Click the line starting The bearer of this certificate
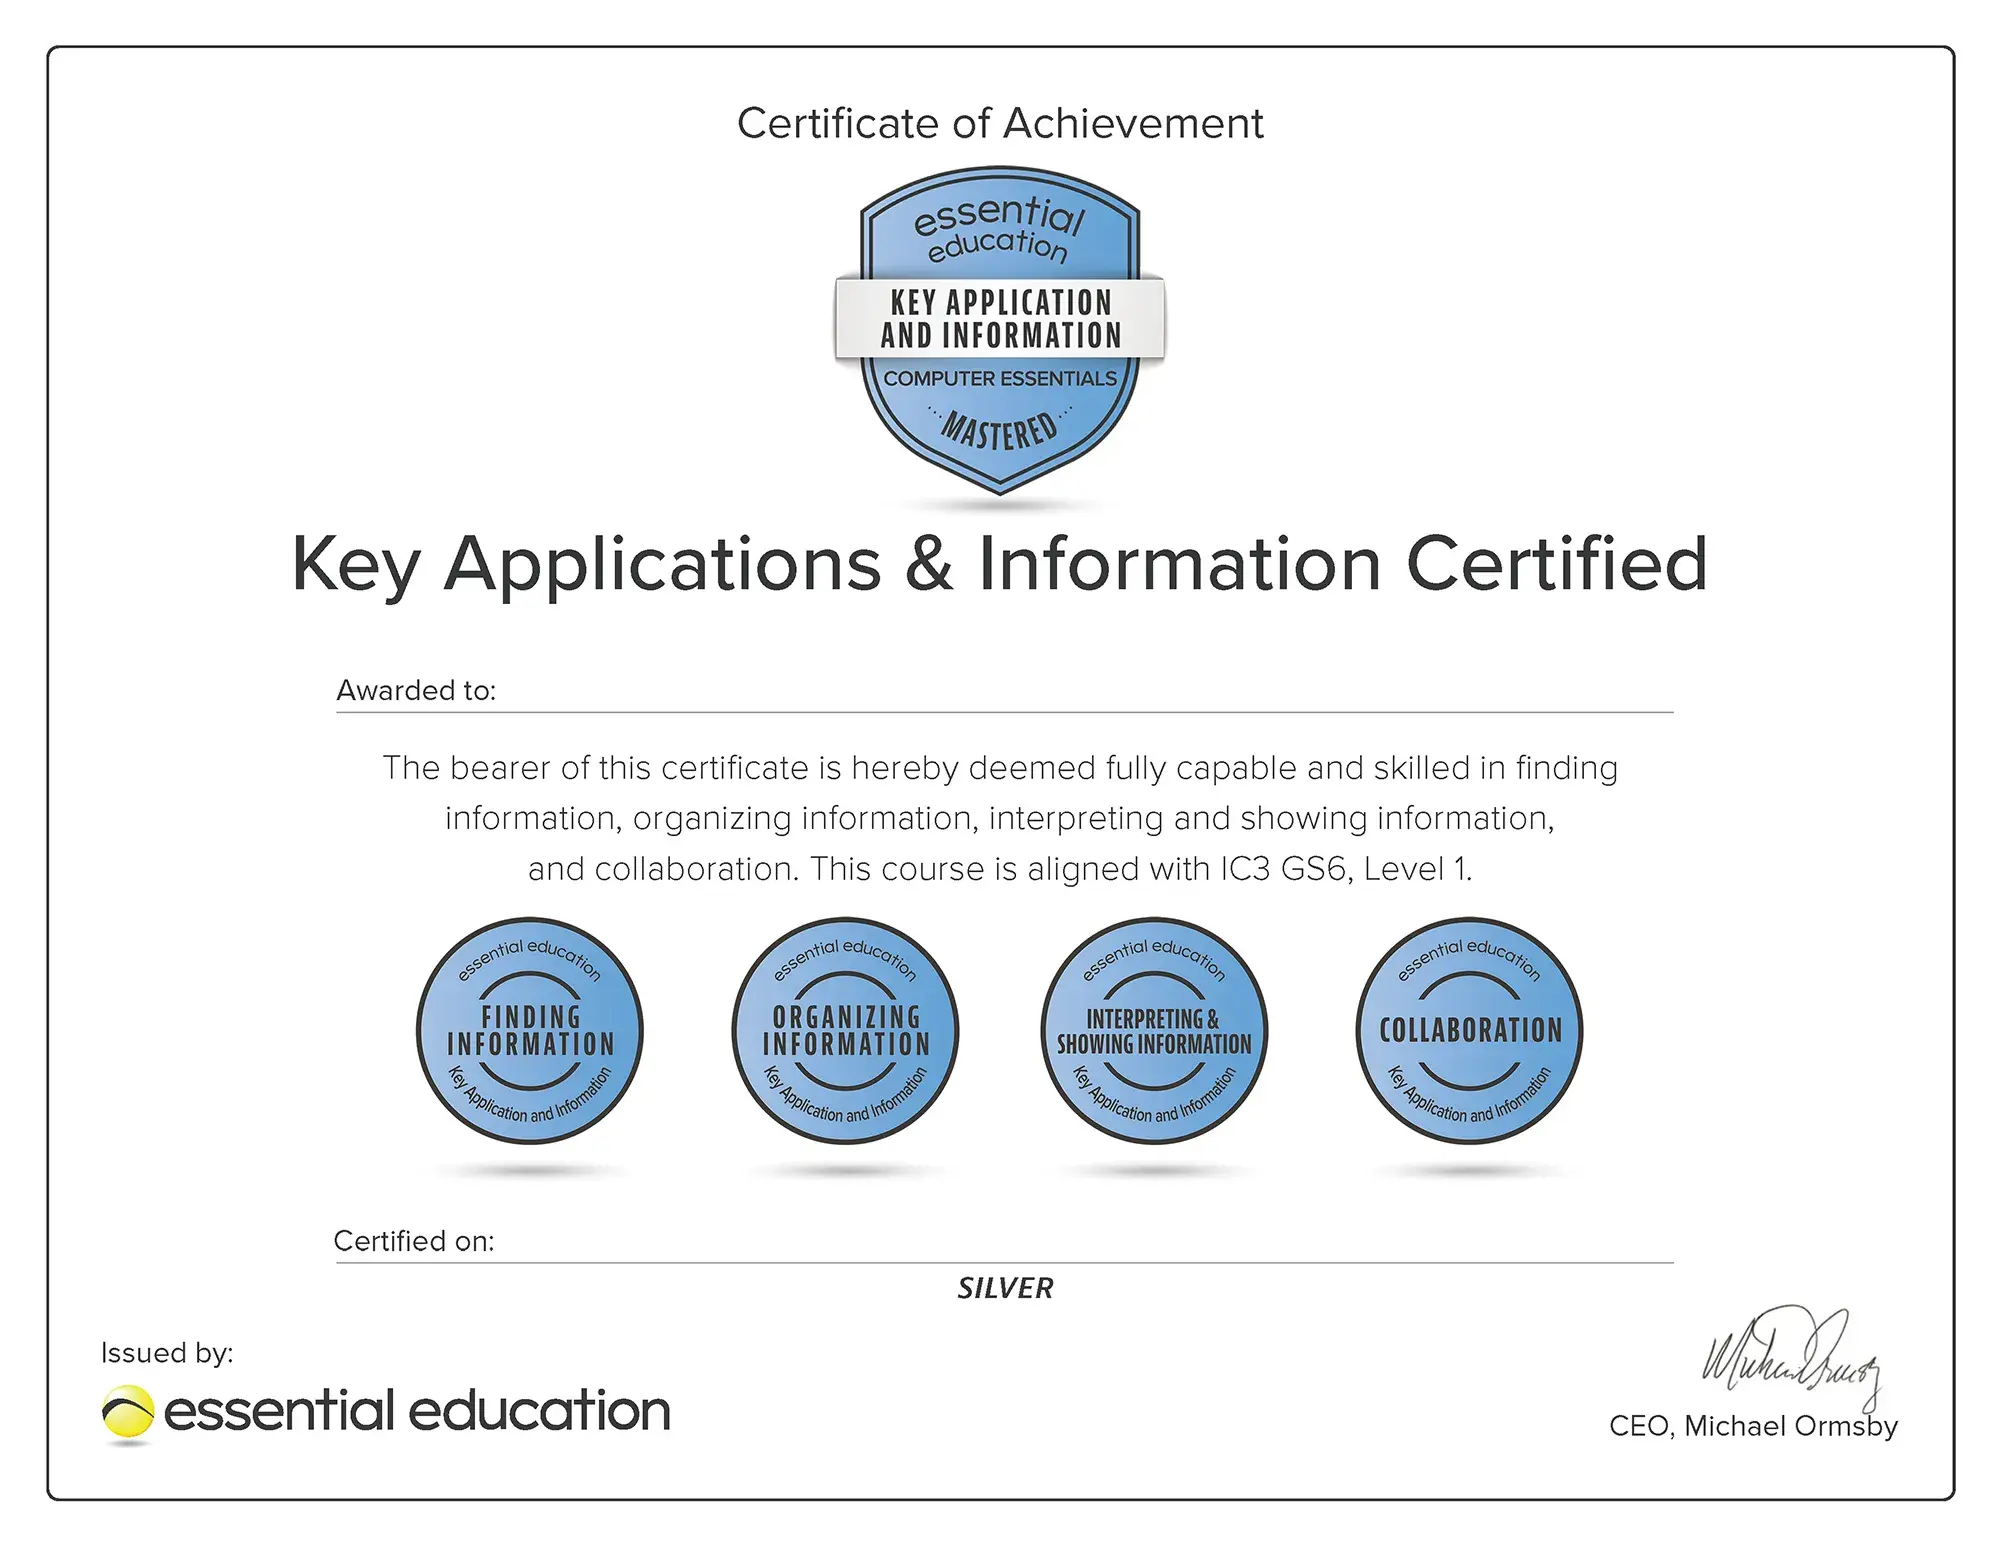 click(x=1000, y=768)
